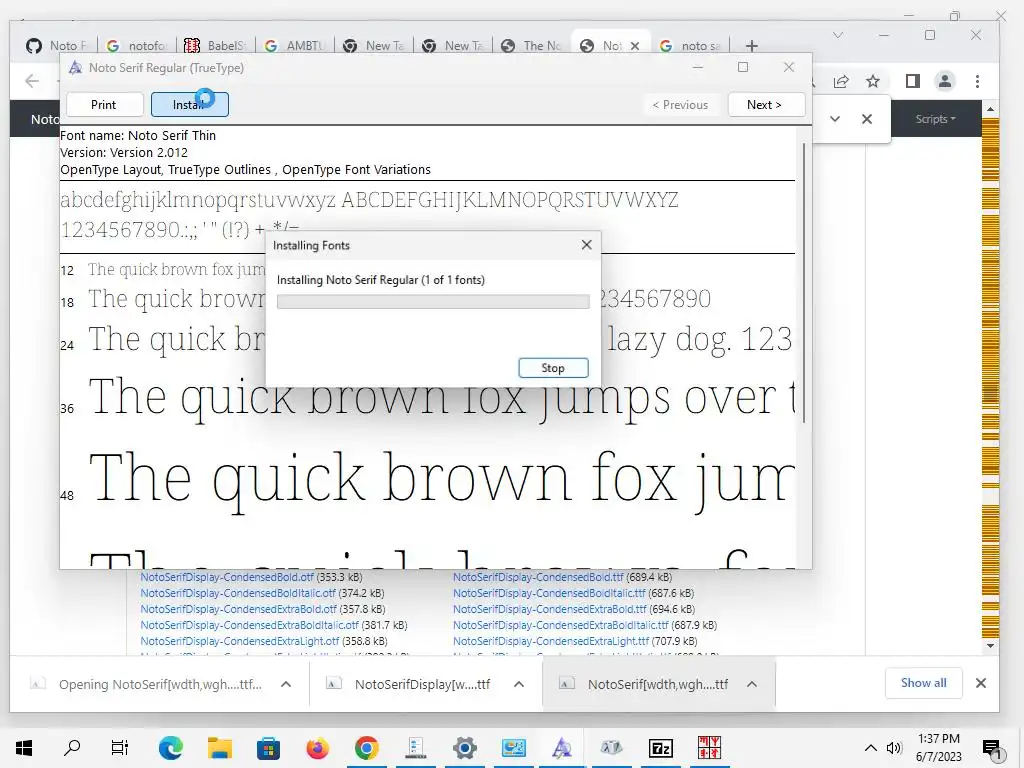Switch to the BabelStone browser tab
This screenshot has width=1024, height=768.
pos(216,46)
